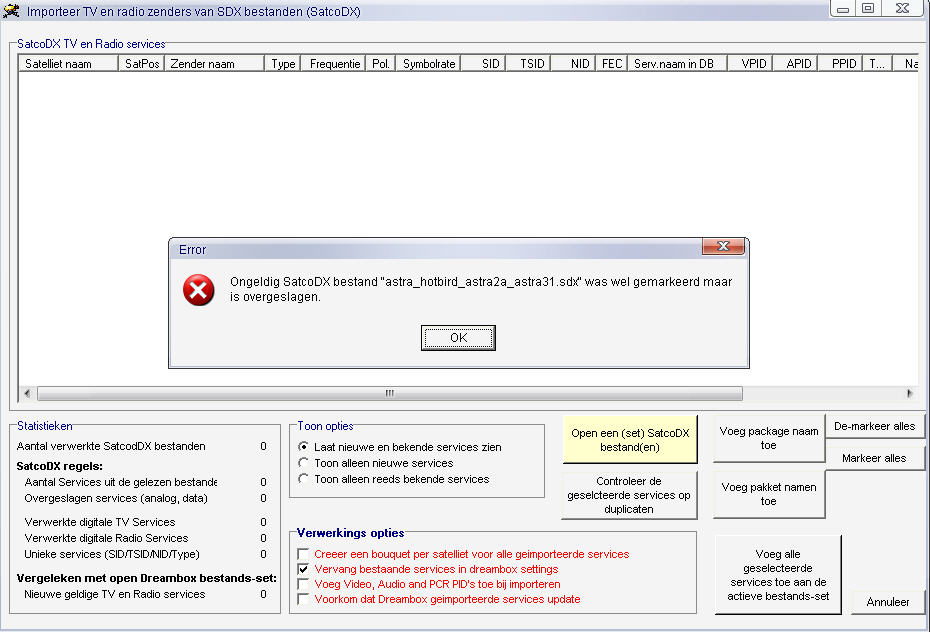The image size is (930, 632).
Task: Click the horizontal scrollbar thumb
Action: [390, 393]
